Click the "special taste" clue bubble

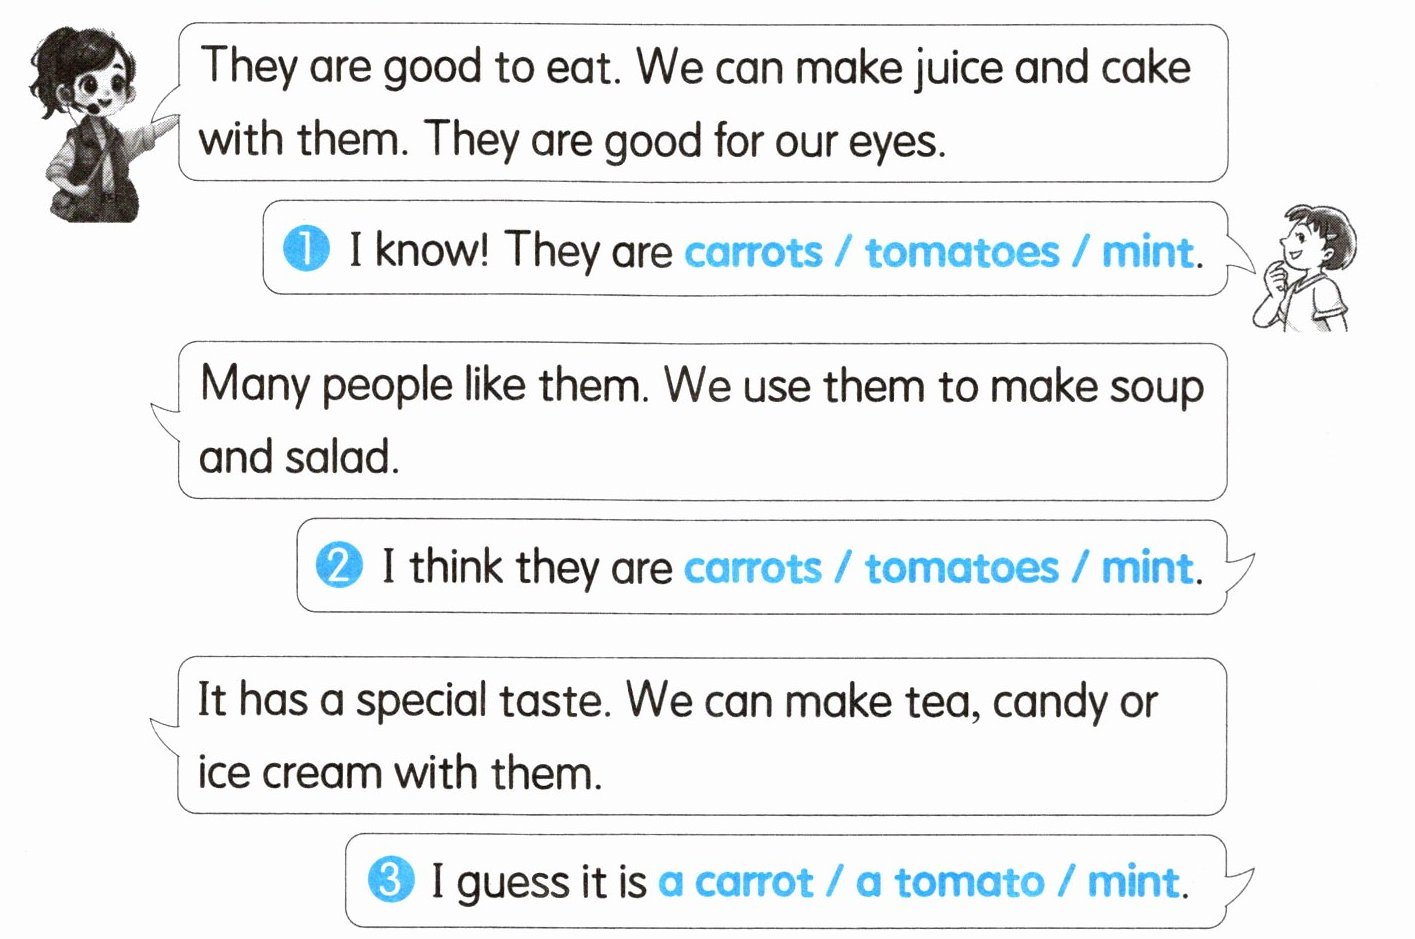click(702, 736)
